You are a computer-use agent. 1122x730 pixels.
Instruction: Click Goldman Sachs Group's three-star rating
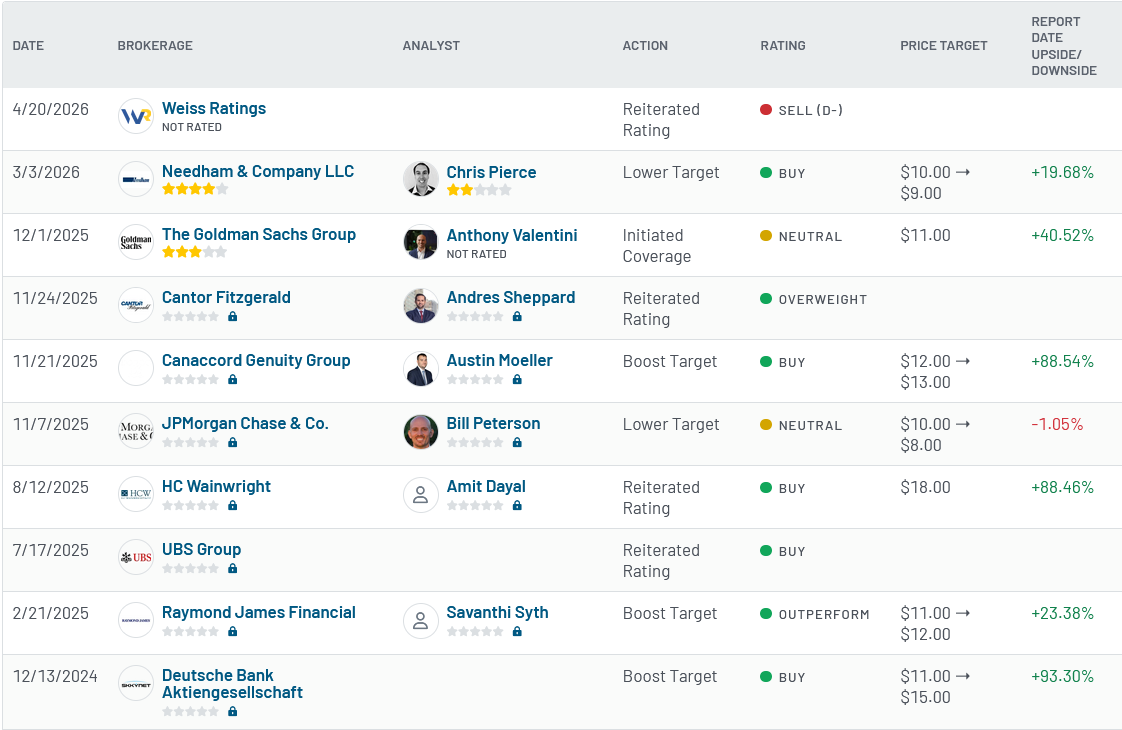pyautogui.click(x=195, y=252)
